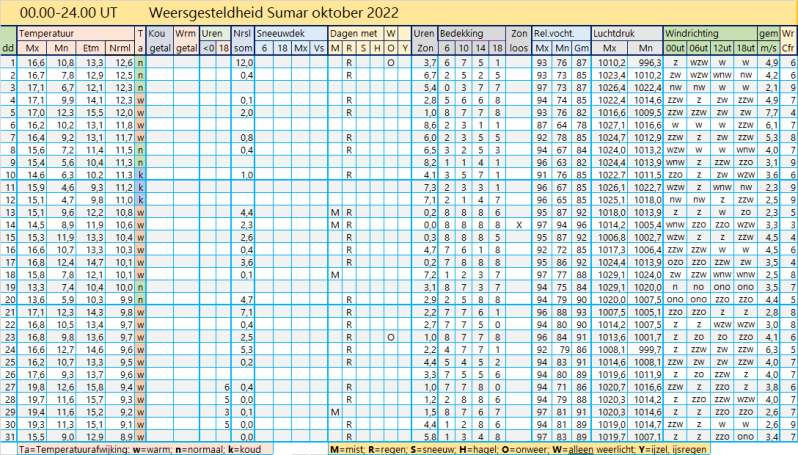Select the 'Etm' temperature subheader
The width and height of the screenshot is (798, 455).
tap(91, 48)
